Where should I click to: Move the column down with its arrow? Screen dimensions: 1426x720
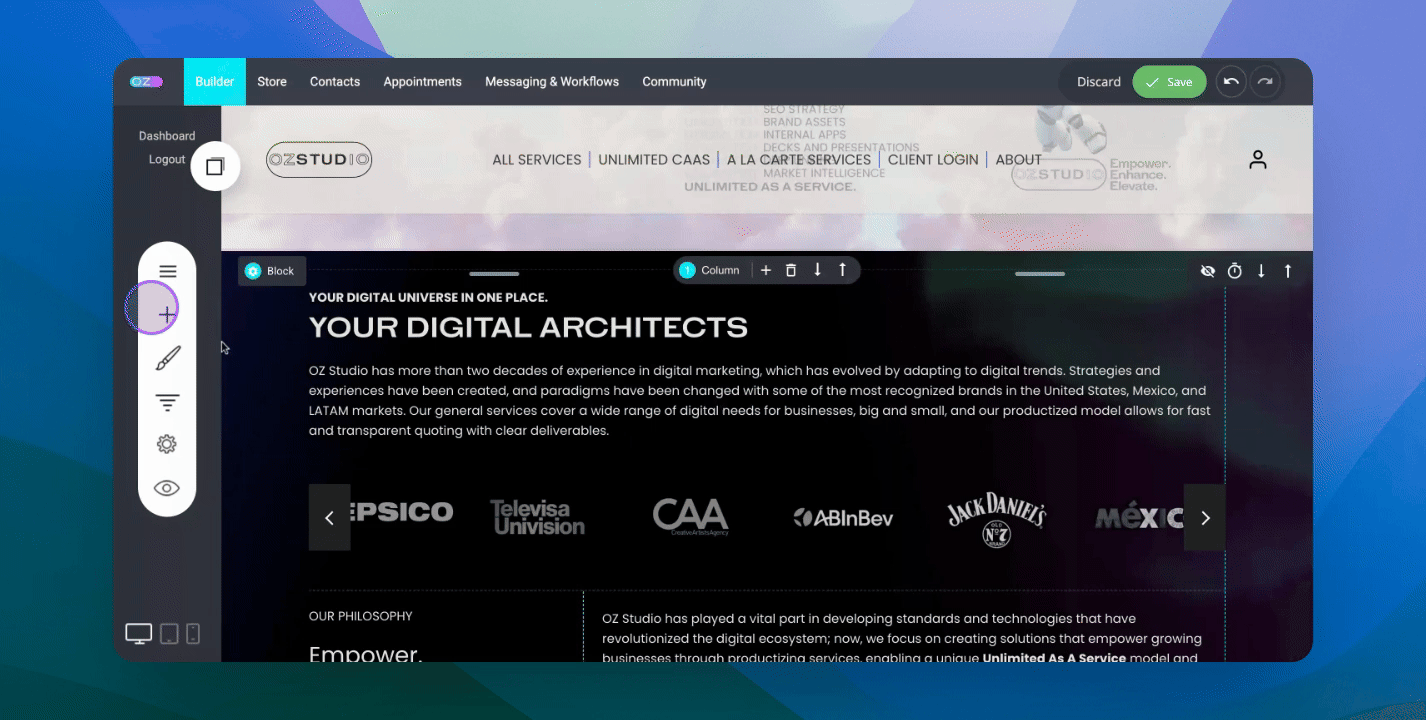[817, 270]
